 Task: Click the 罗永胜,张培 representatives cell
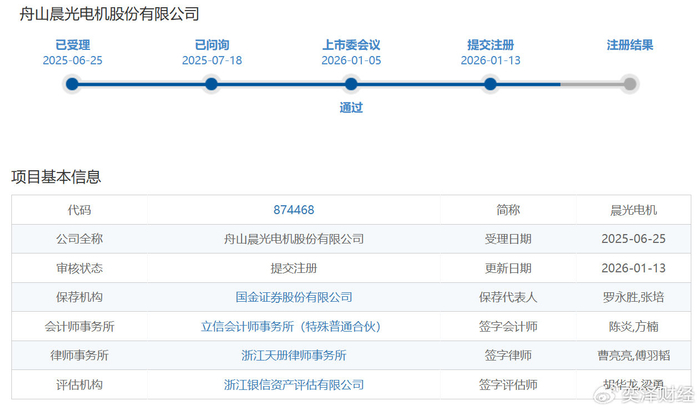pyautogui.click(x=633, y=297)
